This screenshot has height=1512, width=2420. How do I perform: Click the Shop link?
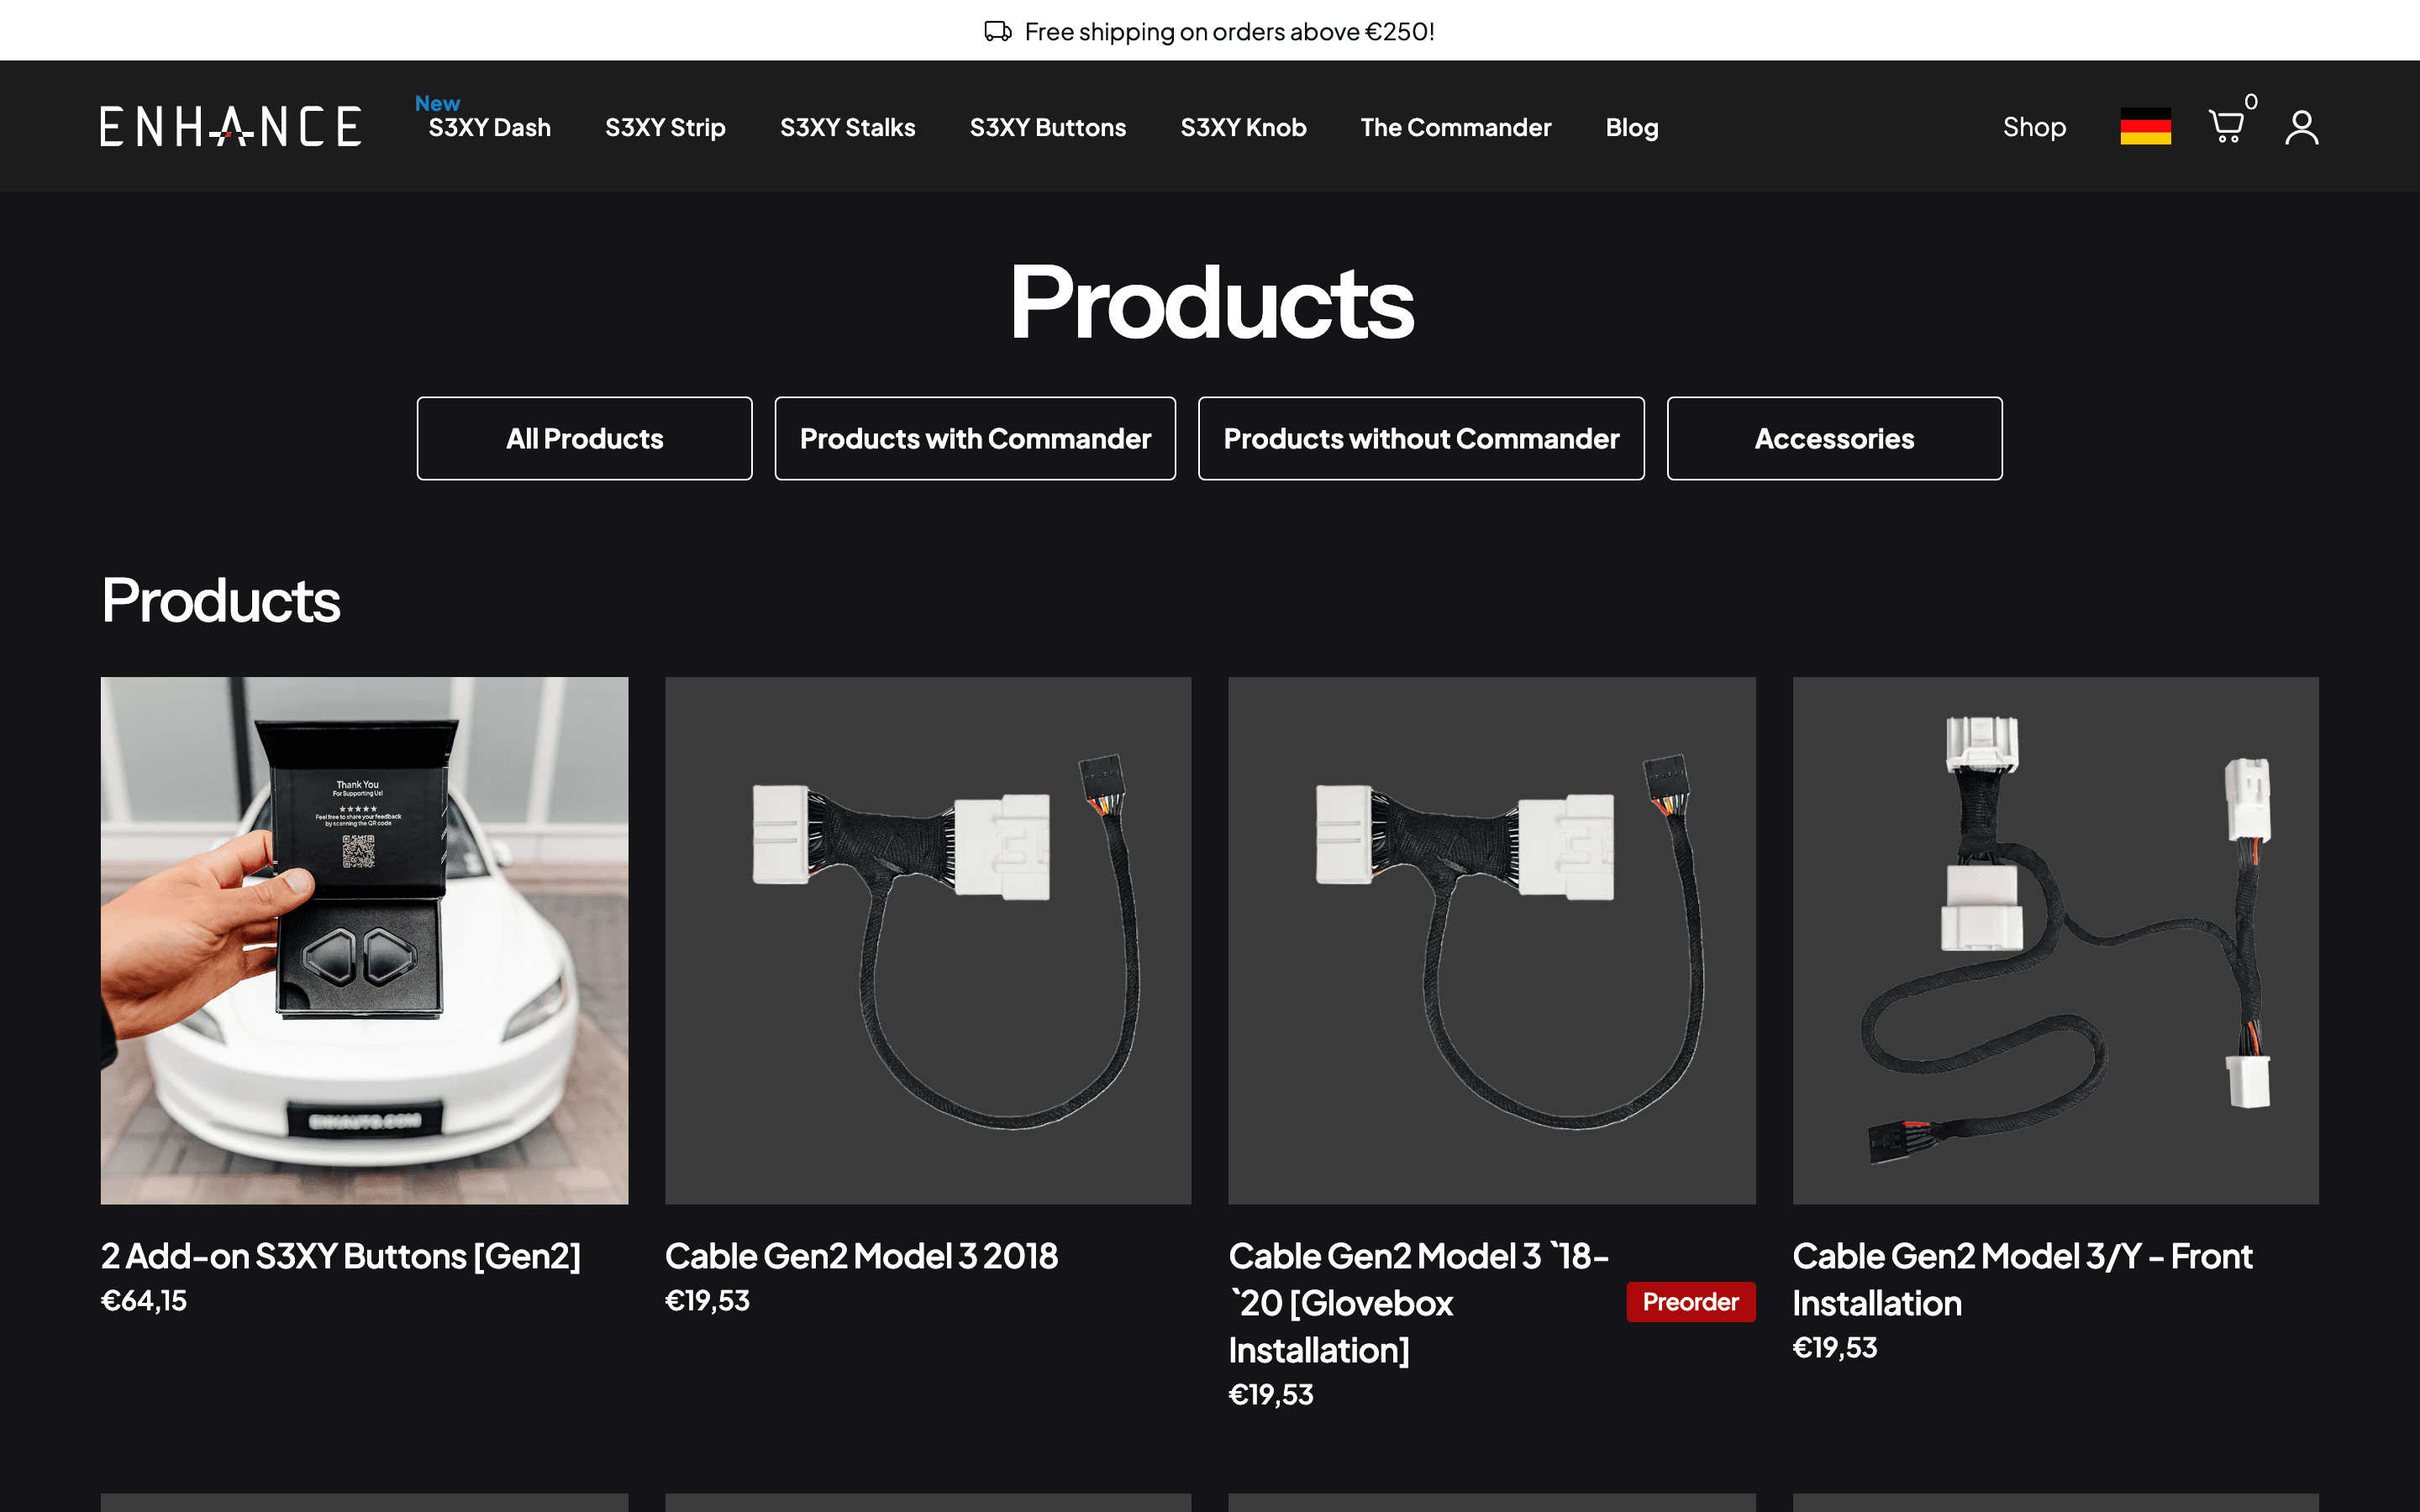[x=2034, y=127]
